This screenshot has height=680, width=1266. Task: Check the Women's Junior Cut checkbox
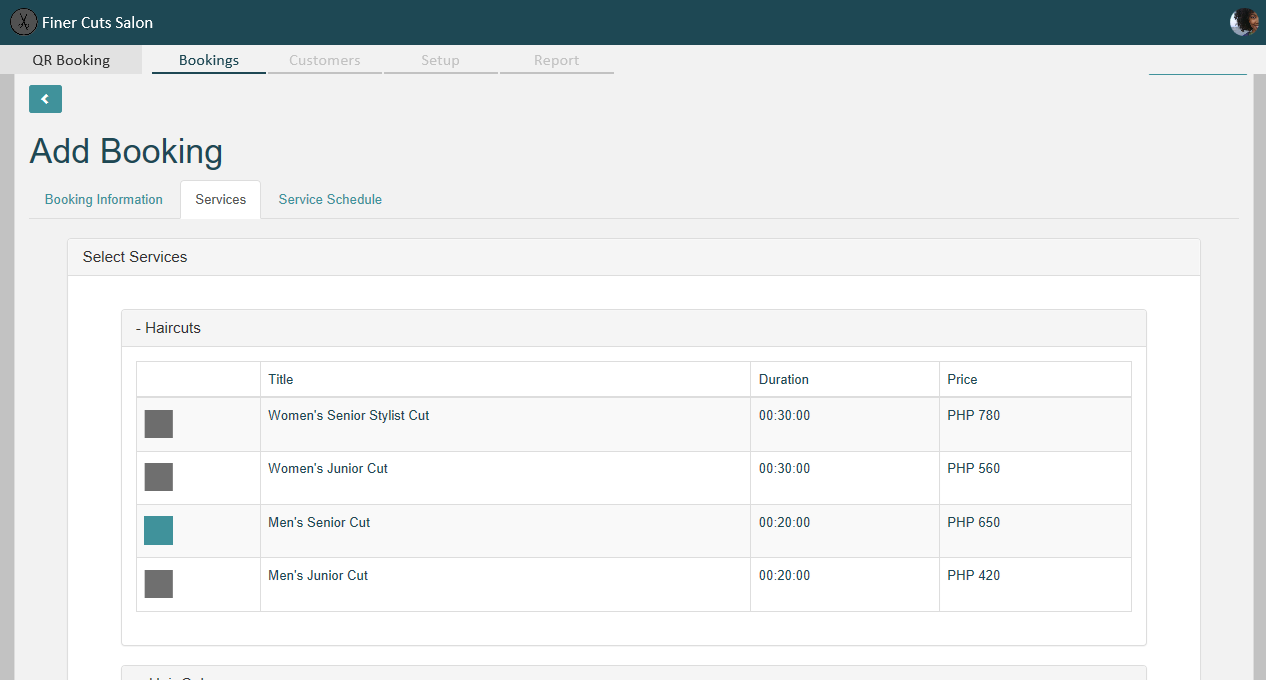(159, 477)
